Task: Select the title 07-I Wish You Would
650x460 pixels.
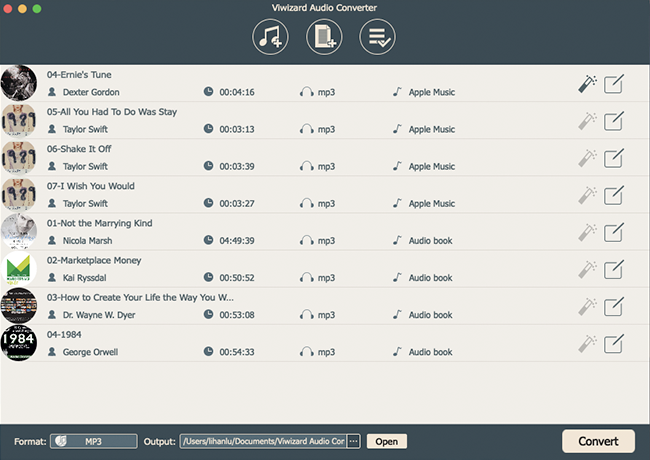Action: (x=90, y=186)
